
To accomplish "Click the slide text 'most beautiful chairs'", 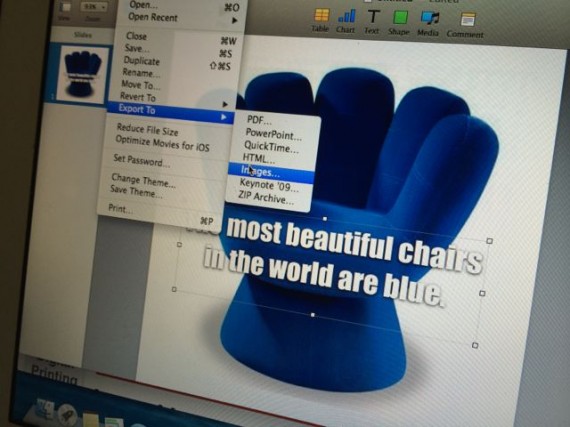I will [356, 245].
